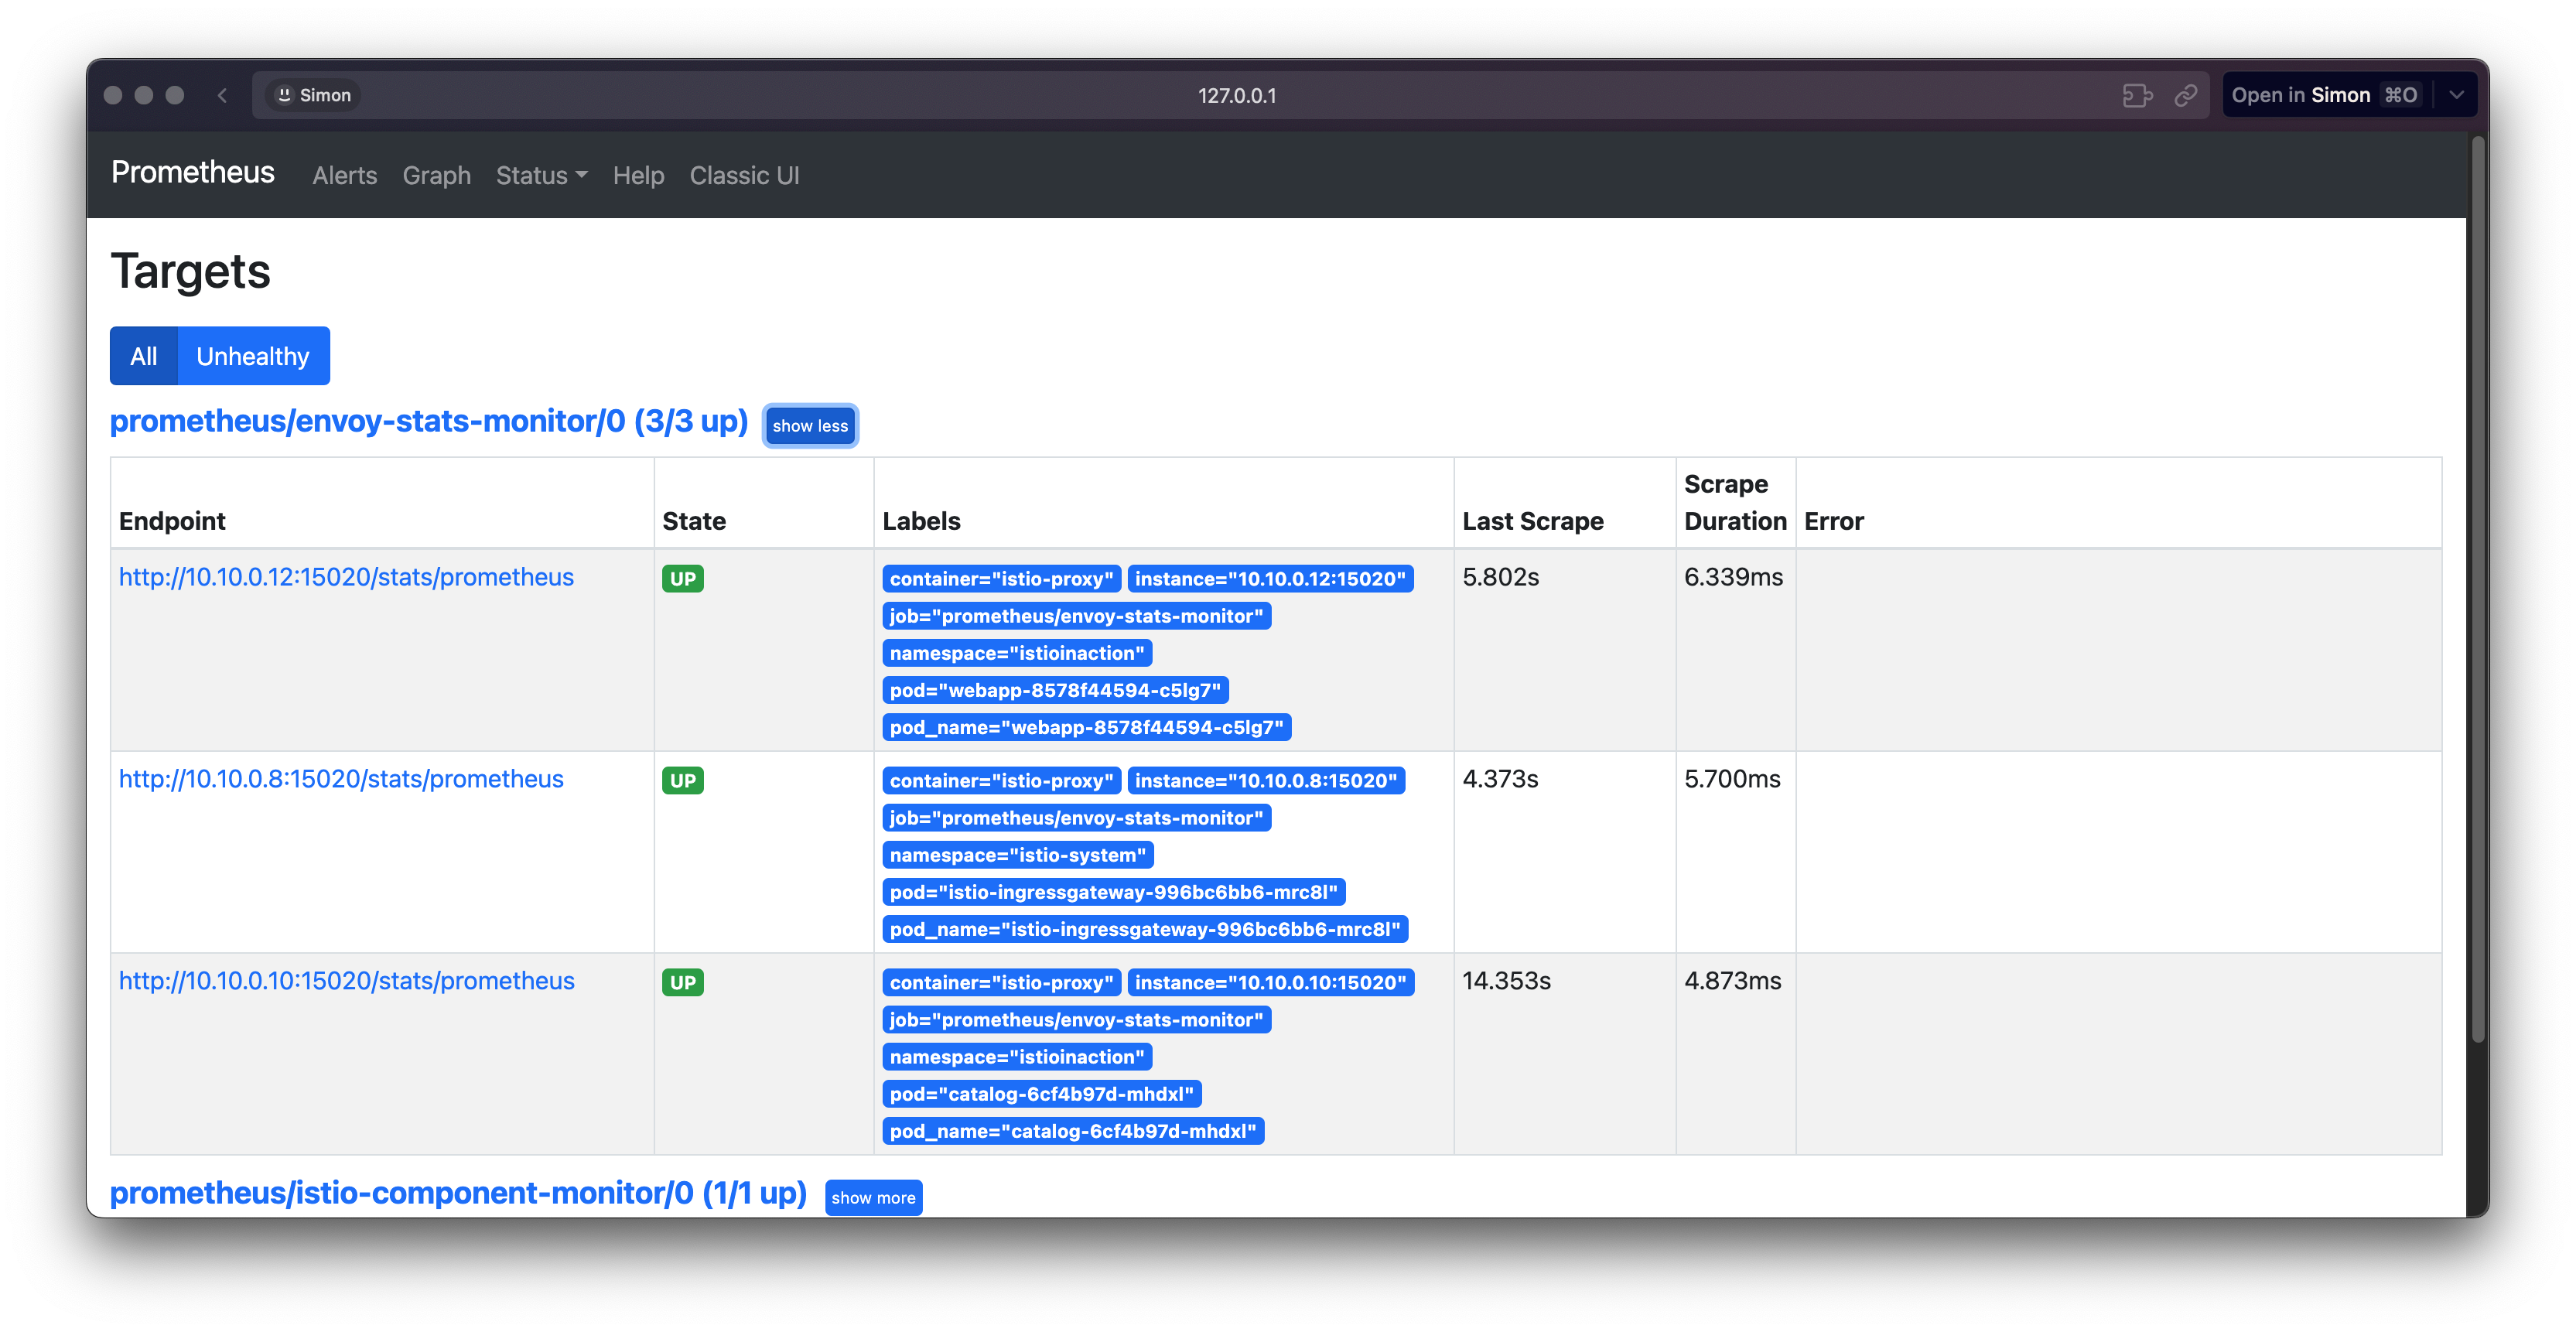Open the Help menu item
The image size is (2576, 1332).
(638, 175)
